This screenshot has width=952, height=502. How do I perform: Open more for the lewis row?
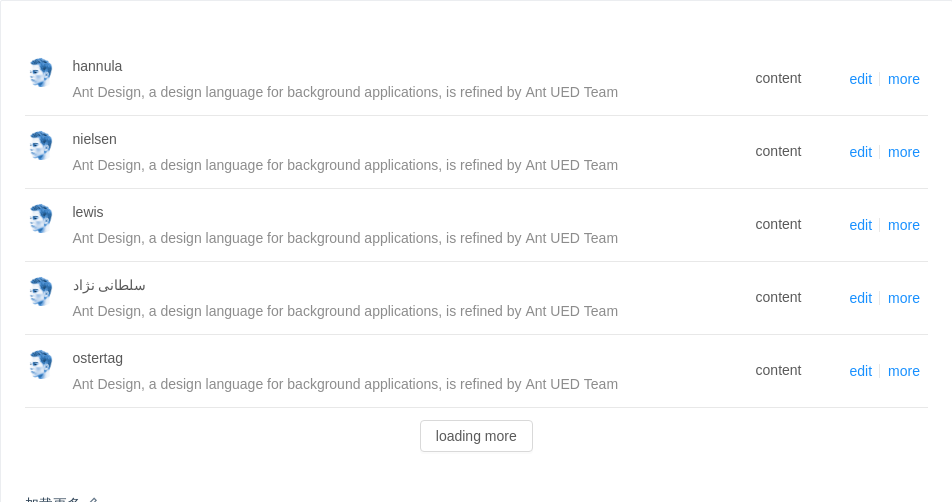903,225
